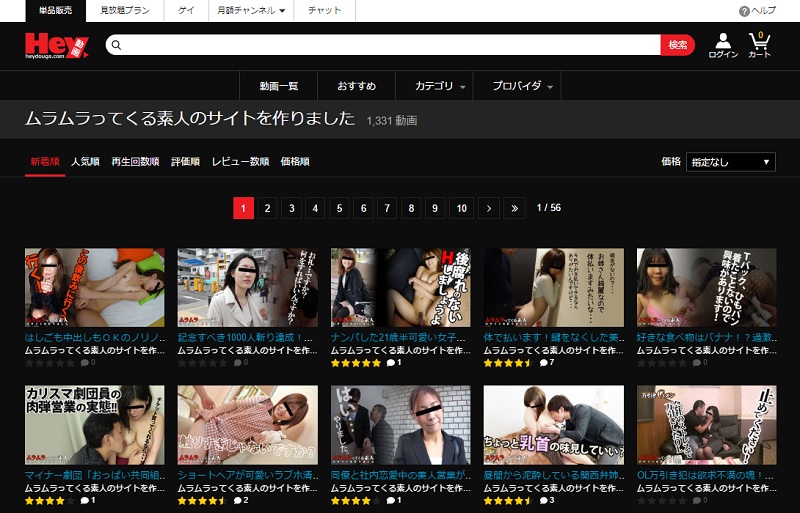Image resolution: width=800 pixels, height=513 pixels.
Task: Open the 月額チャンネル dropdown tab
Action: click(x=251, y=10)
